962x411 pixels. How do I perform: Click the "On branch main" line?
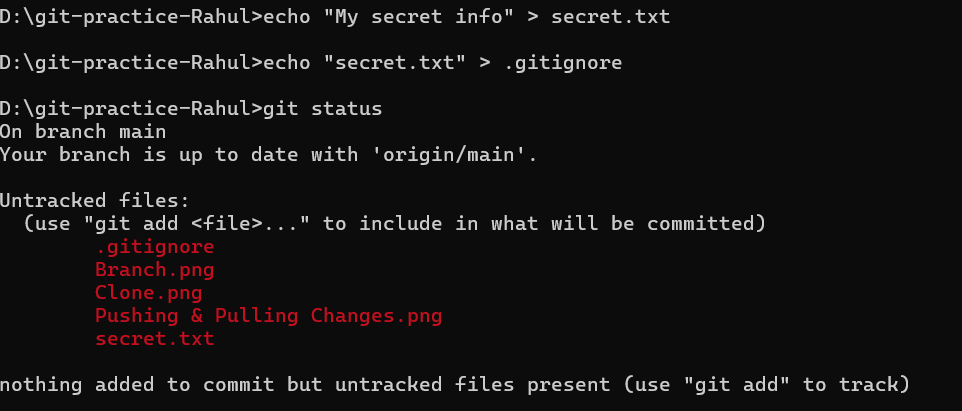coord(83,131)
